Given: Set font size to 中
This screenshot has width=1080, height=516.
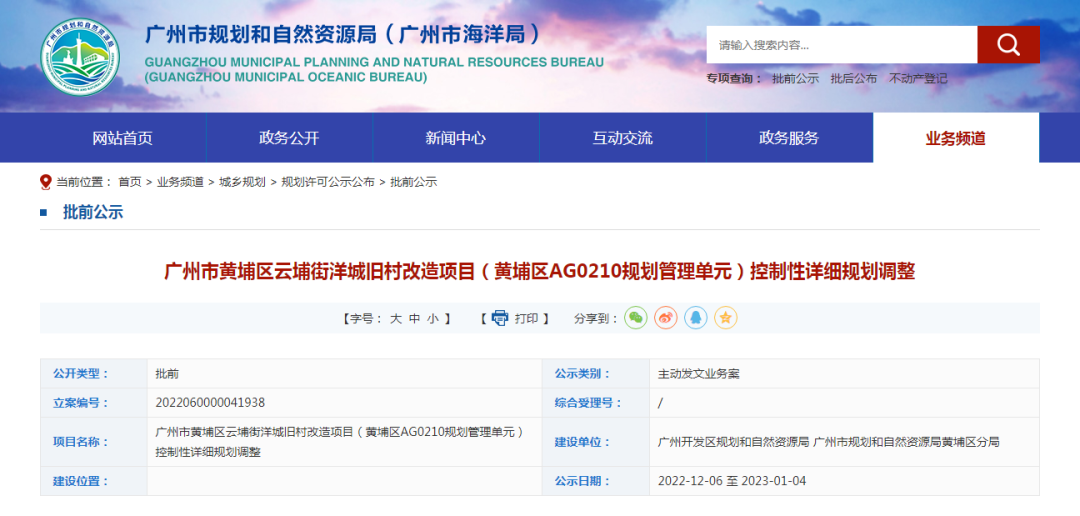Looking at the screenshot, I should pyautogui.click(x=414, y=318).
